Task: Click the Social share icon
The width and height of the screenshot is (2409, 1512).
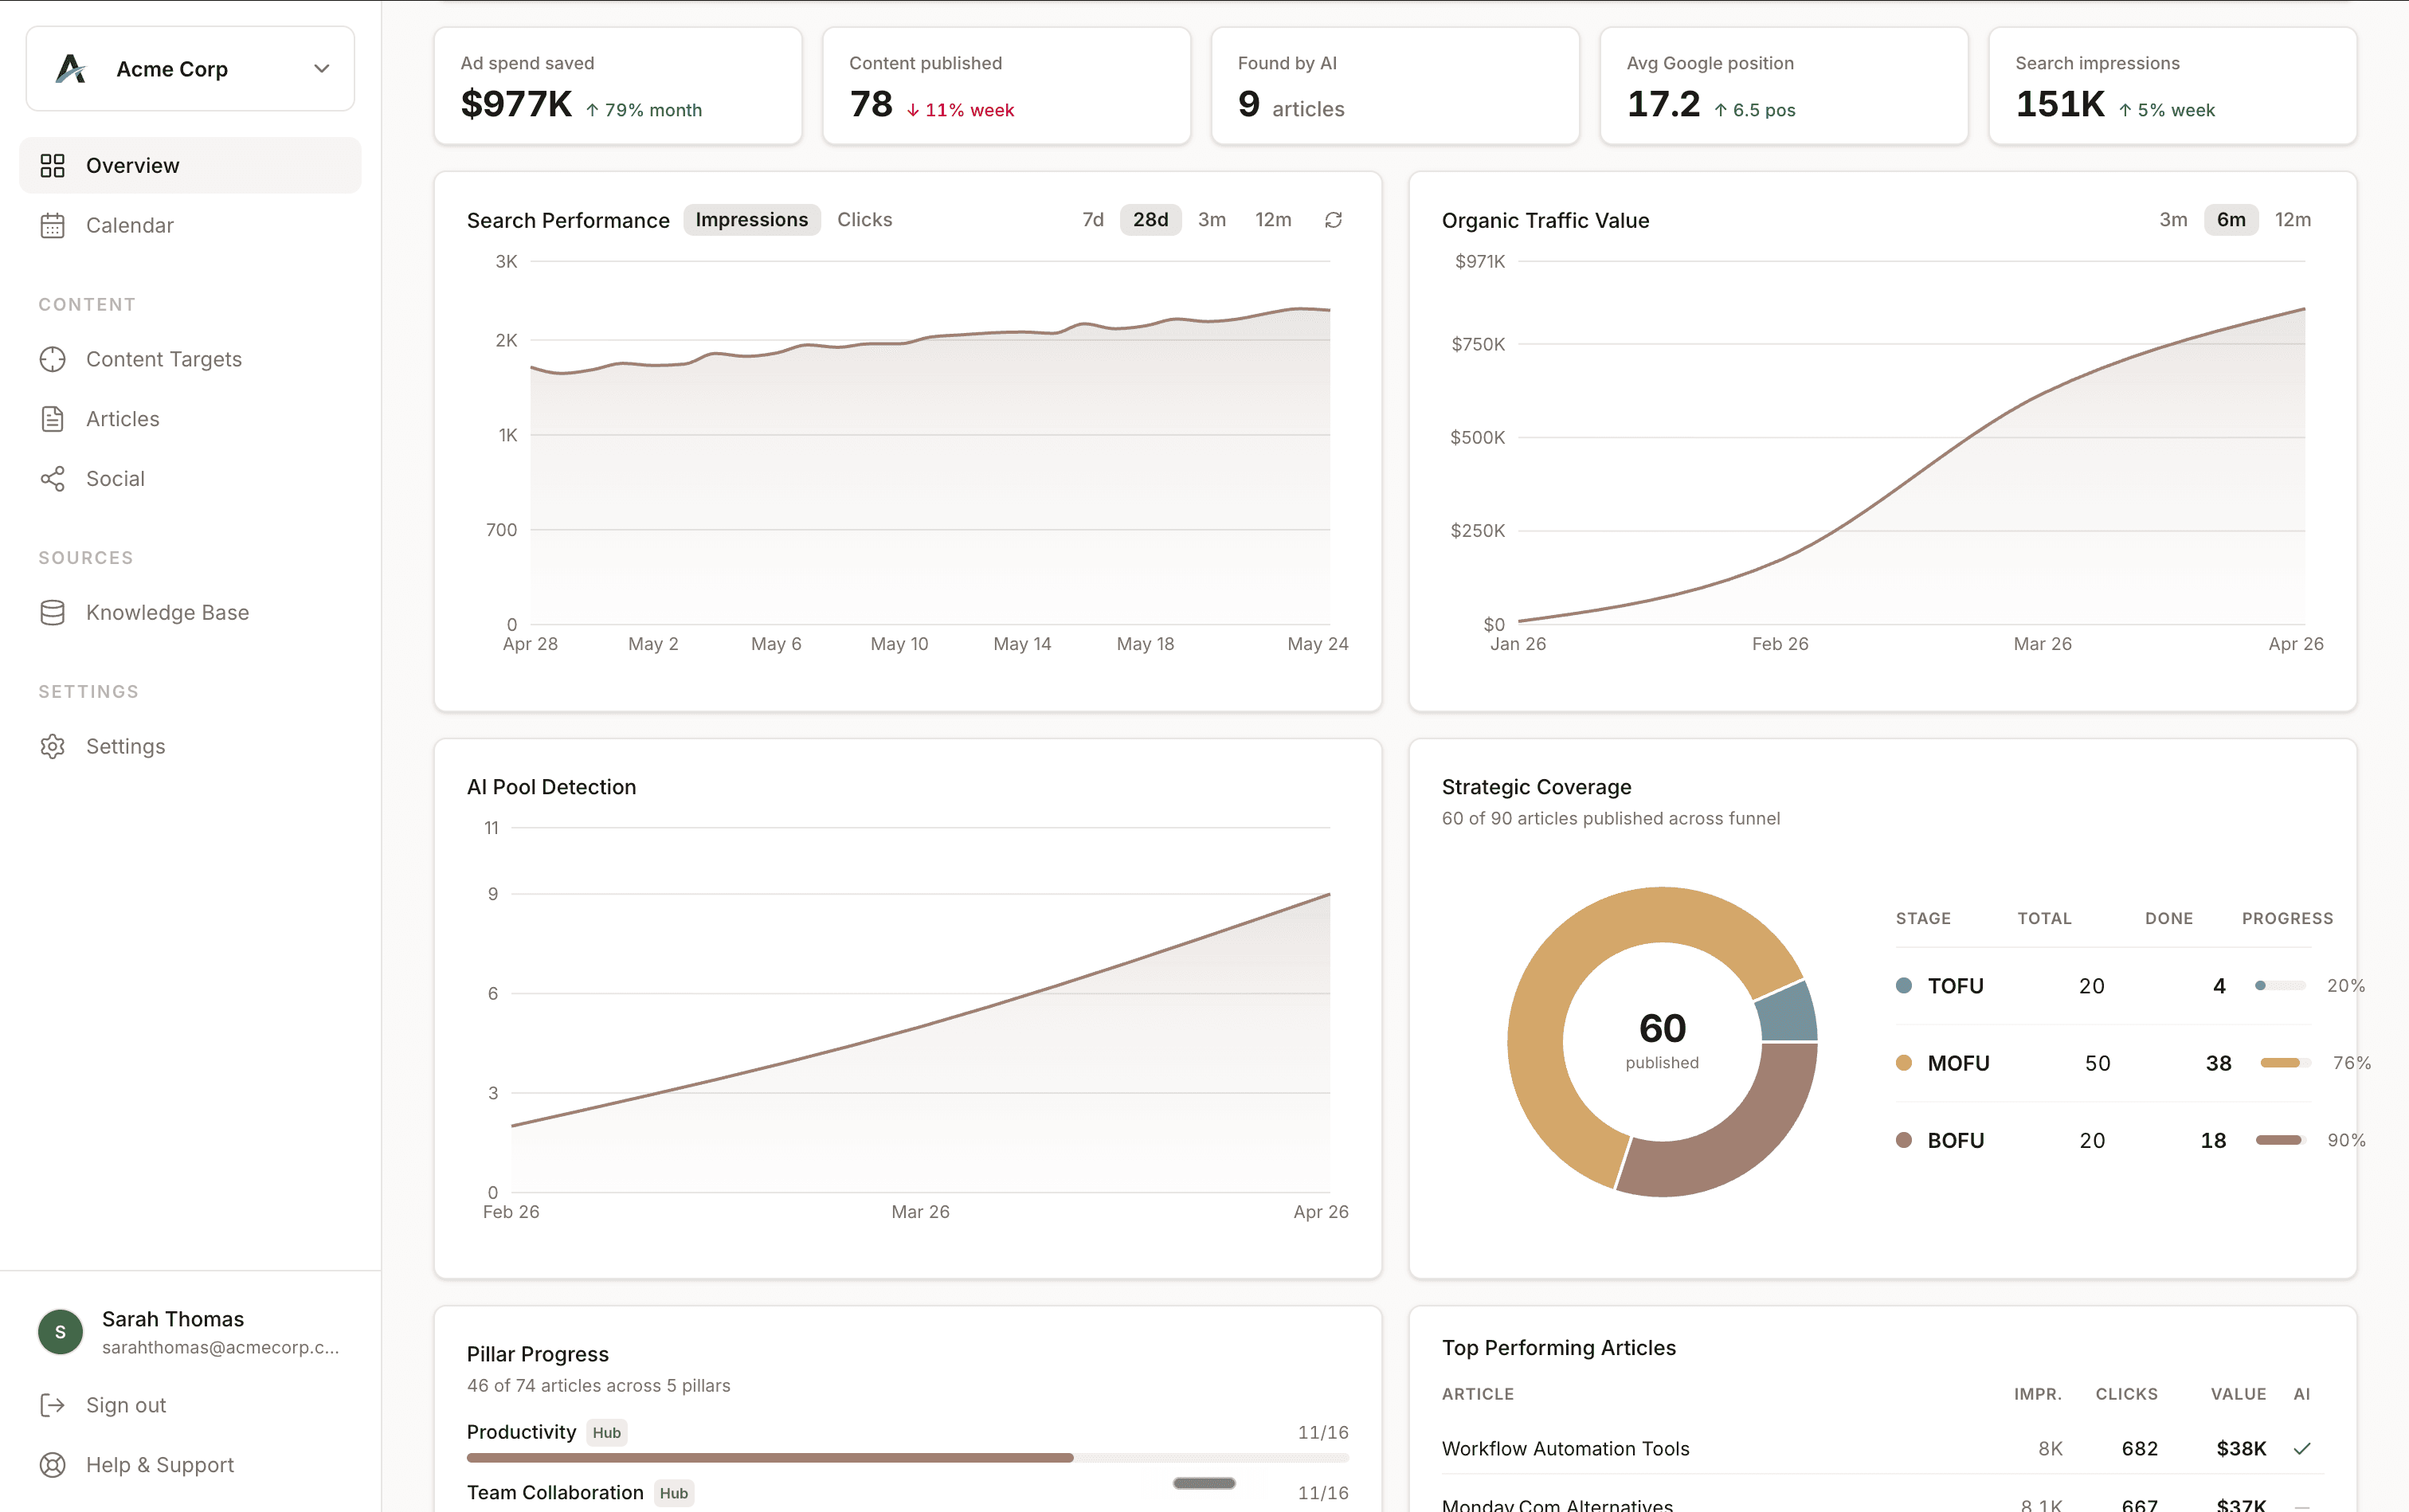Action: [53, 479]
